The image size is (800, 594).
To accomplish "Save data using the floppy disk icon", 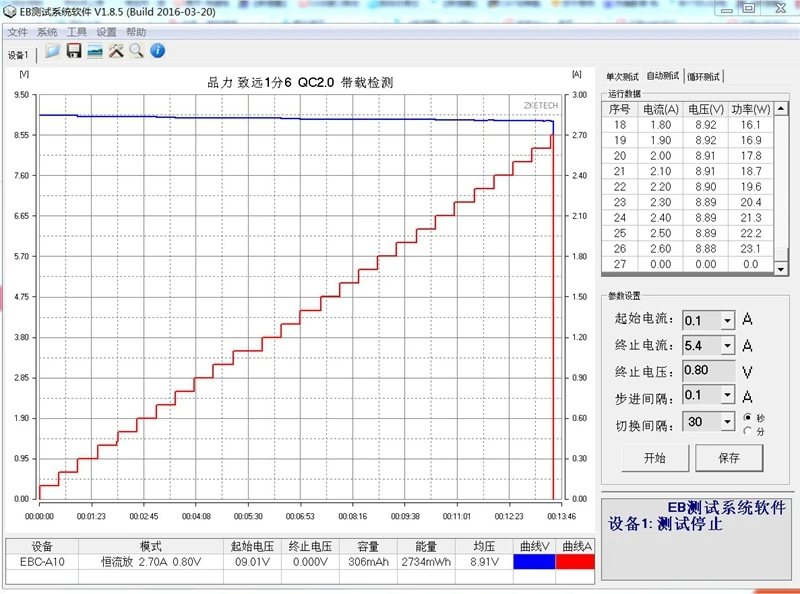I will (74, 51).
